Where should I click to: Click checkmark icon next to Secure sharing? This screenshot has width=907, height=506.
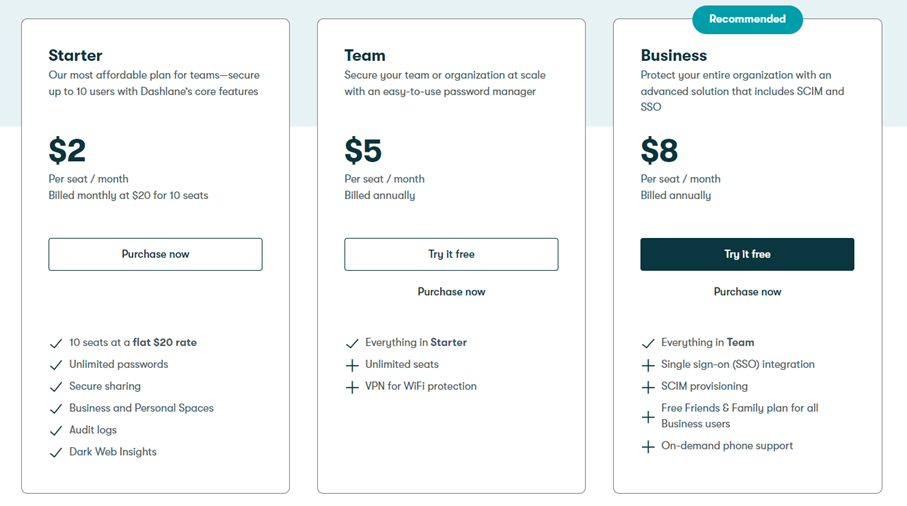click(56, 387)
